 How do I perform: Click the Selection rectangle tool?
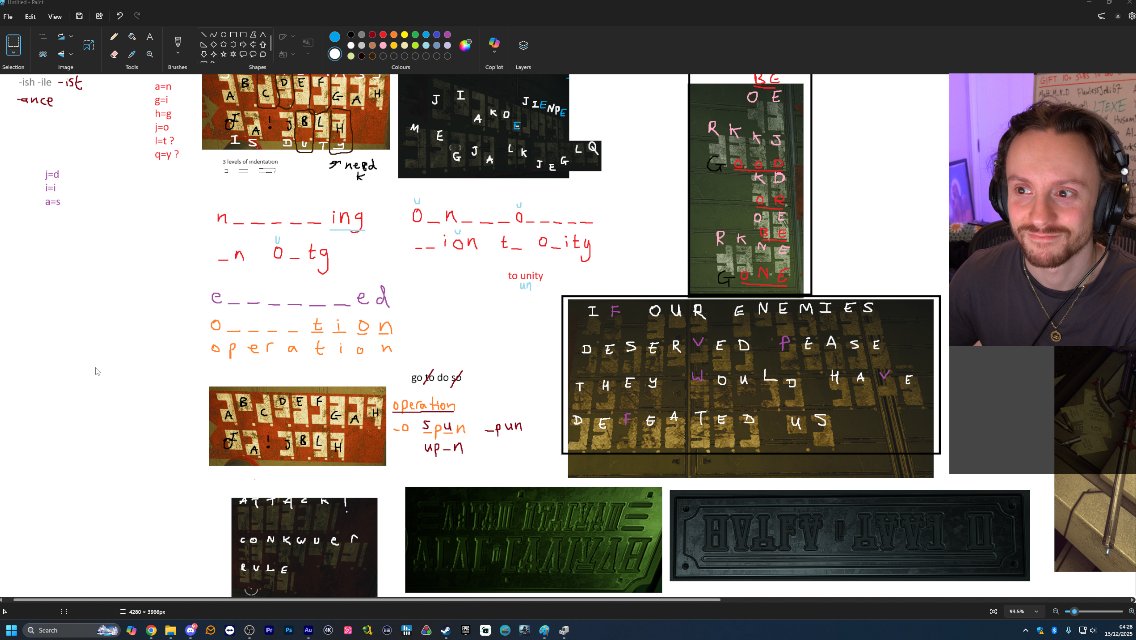click(x=13, y=45)
